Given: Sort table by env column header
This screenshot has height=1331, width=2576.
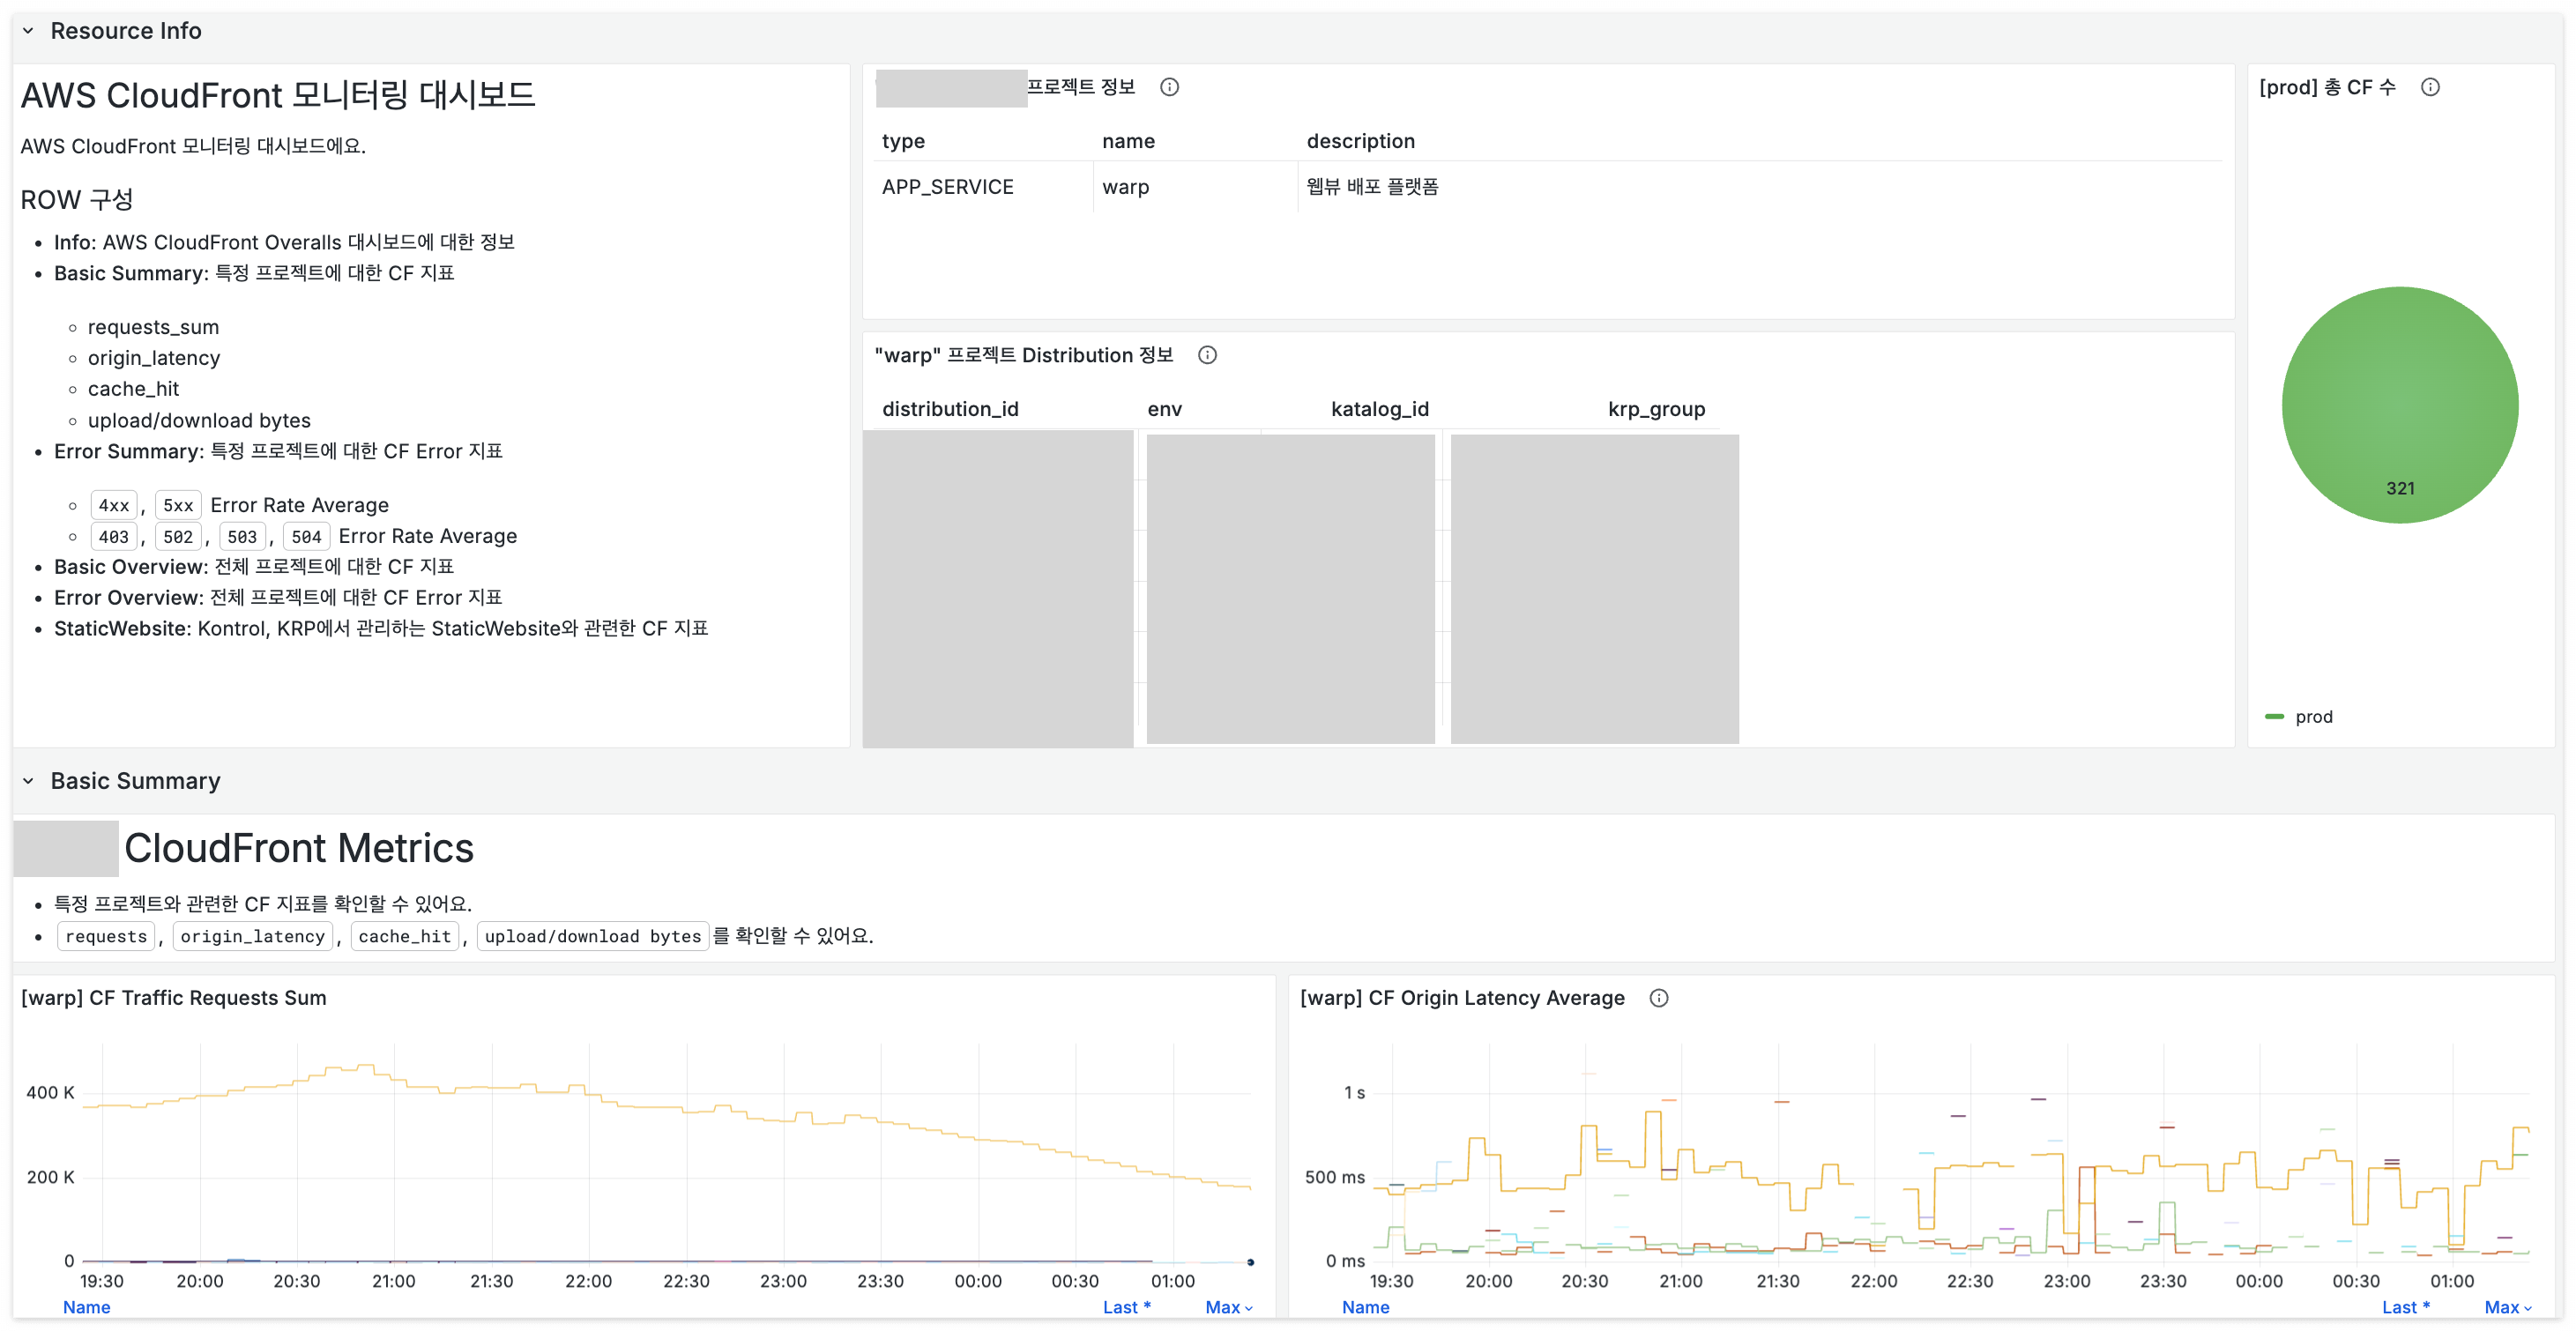Looking at the screenshot, I should click(1164, 409).
